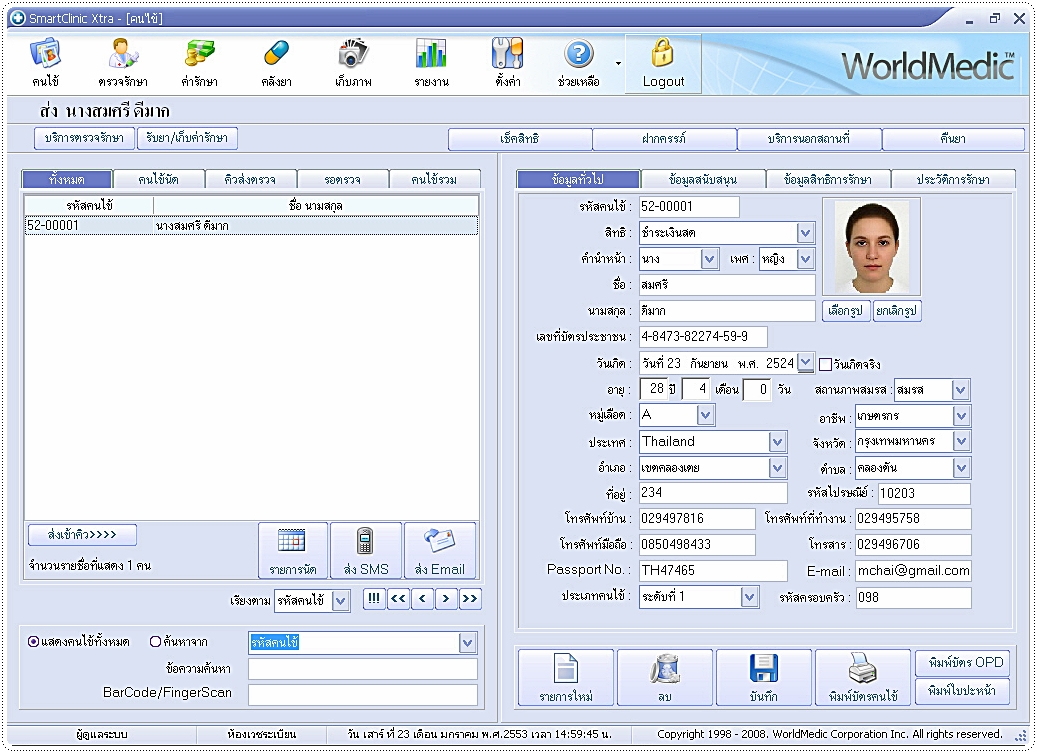Select the ค้นหาจาก radio button
The width and height of the screenshot is (1037, 753).
(155, 641)
